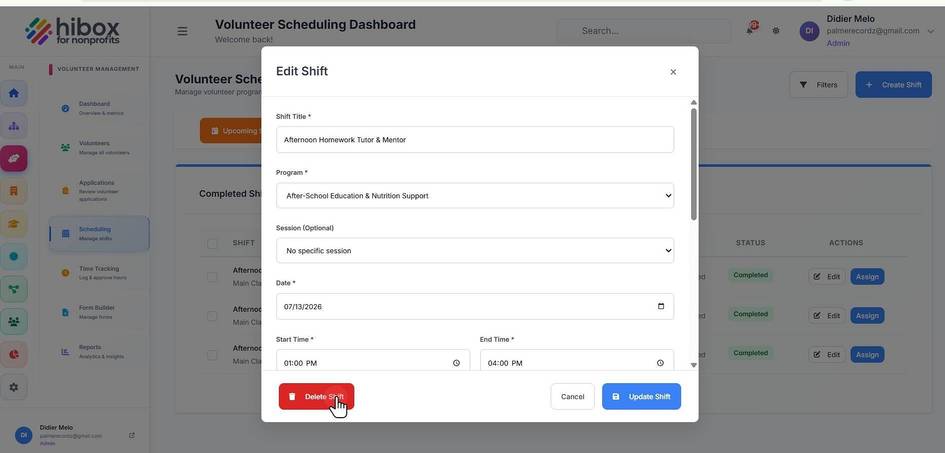The image size is (945, 453).
Task: Open Form Builder in volunteer menu
Action: 99,312
